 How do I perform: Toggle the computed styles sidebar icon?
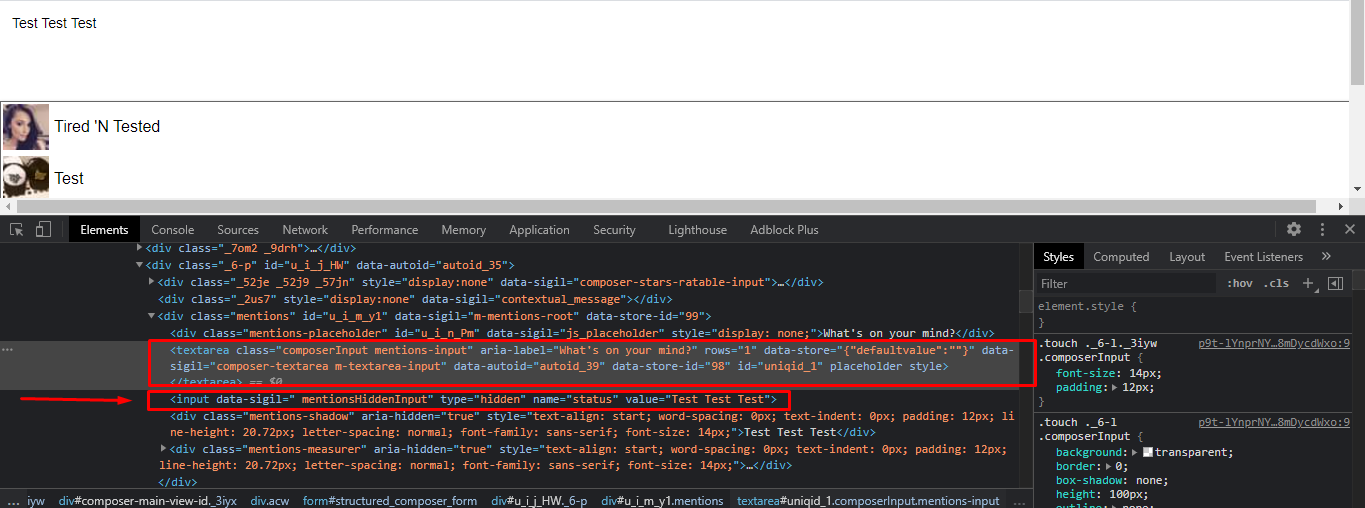point(1335,284)
